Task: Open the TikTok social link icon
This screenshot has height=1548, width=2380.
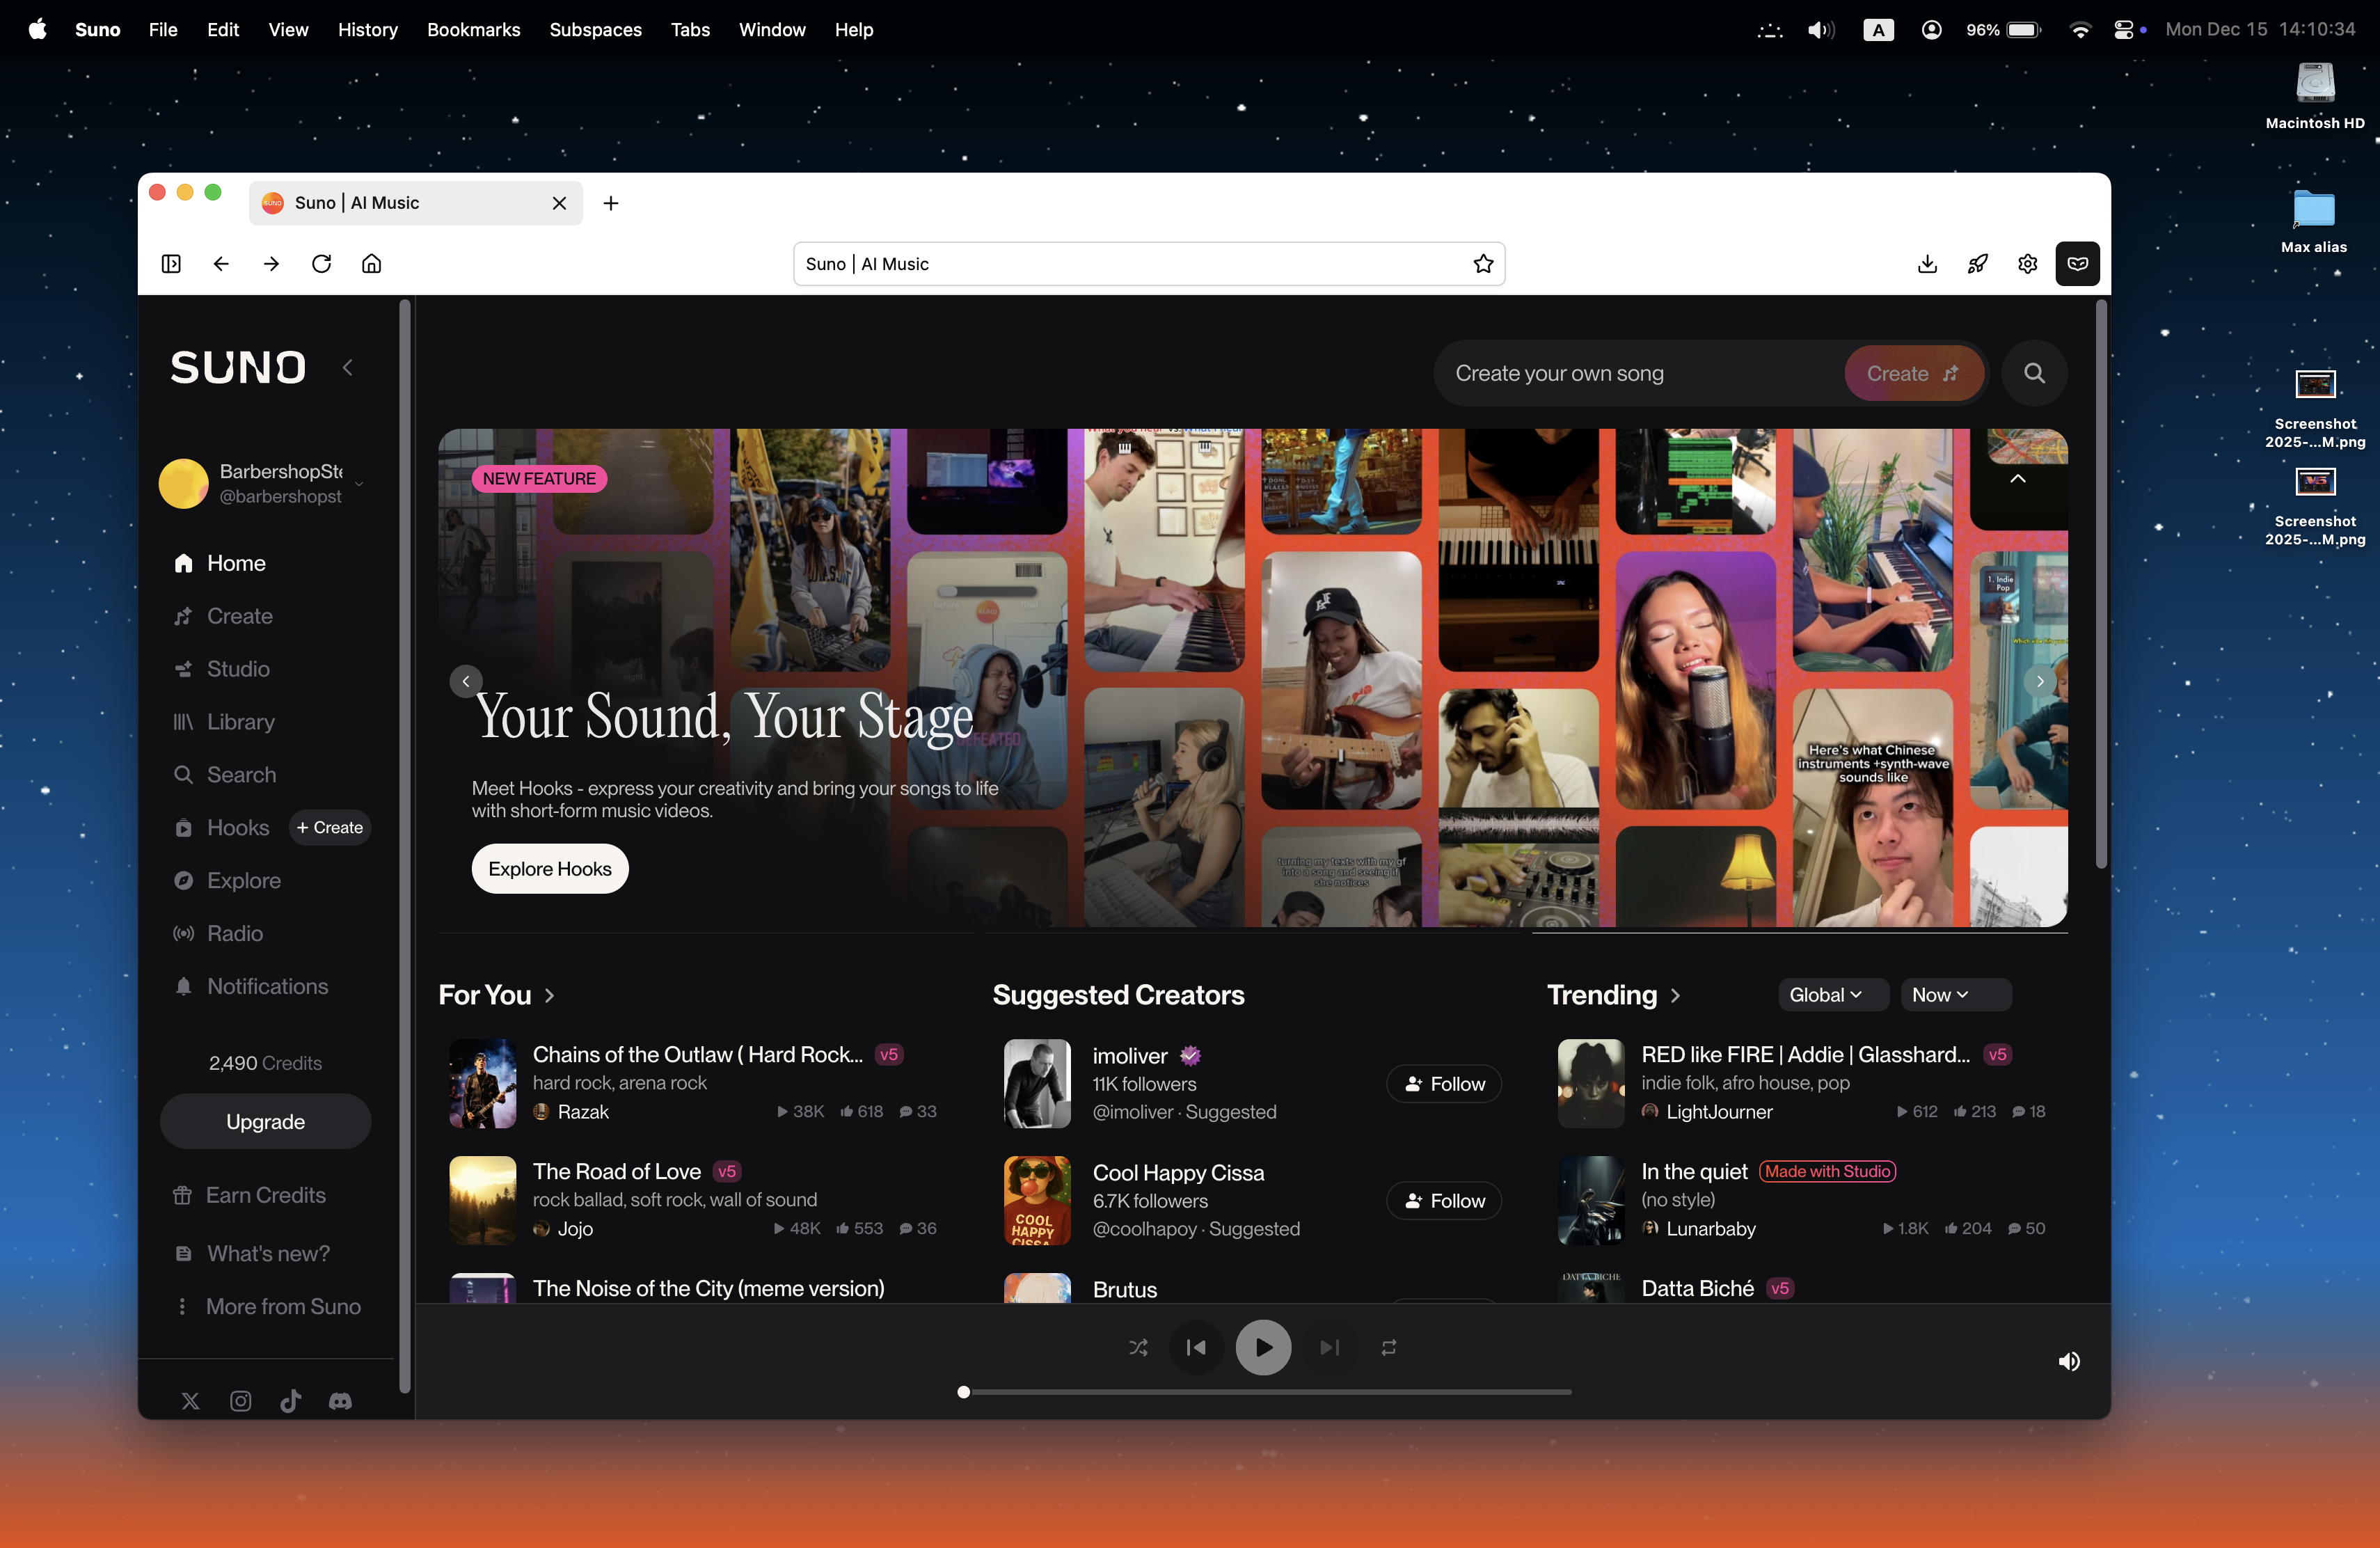Action: [x=290, y=1401]
